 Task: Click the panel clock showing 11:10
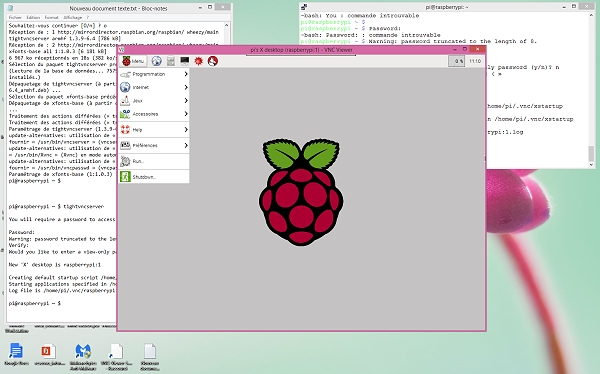pyautogui.click(x=475, y=61)
